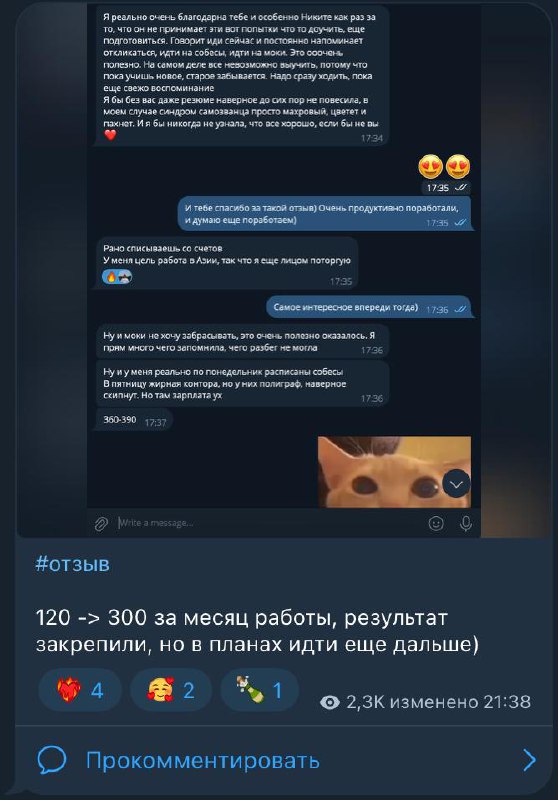Toggle the smiling hearts reaction with 2
Image resolution: width=558 pixels, height=800 pixels.
pos(171,690)
